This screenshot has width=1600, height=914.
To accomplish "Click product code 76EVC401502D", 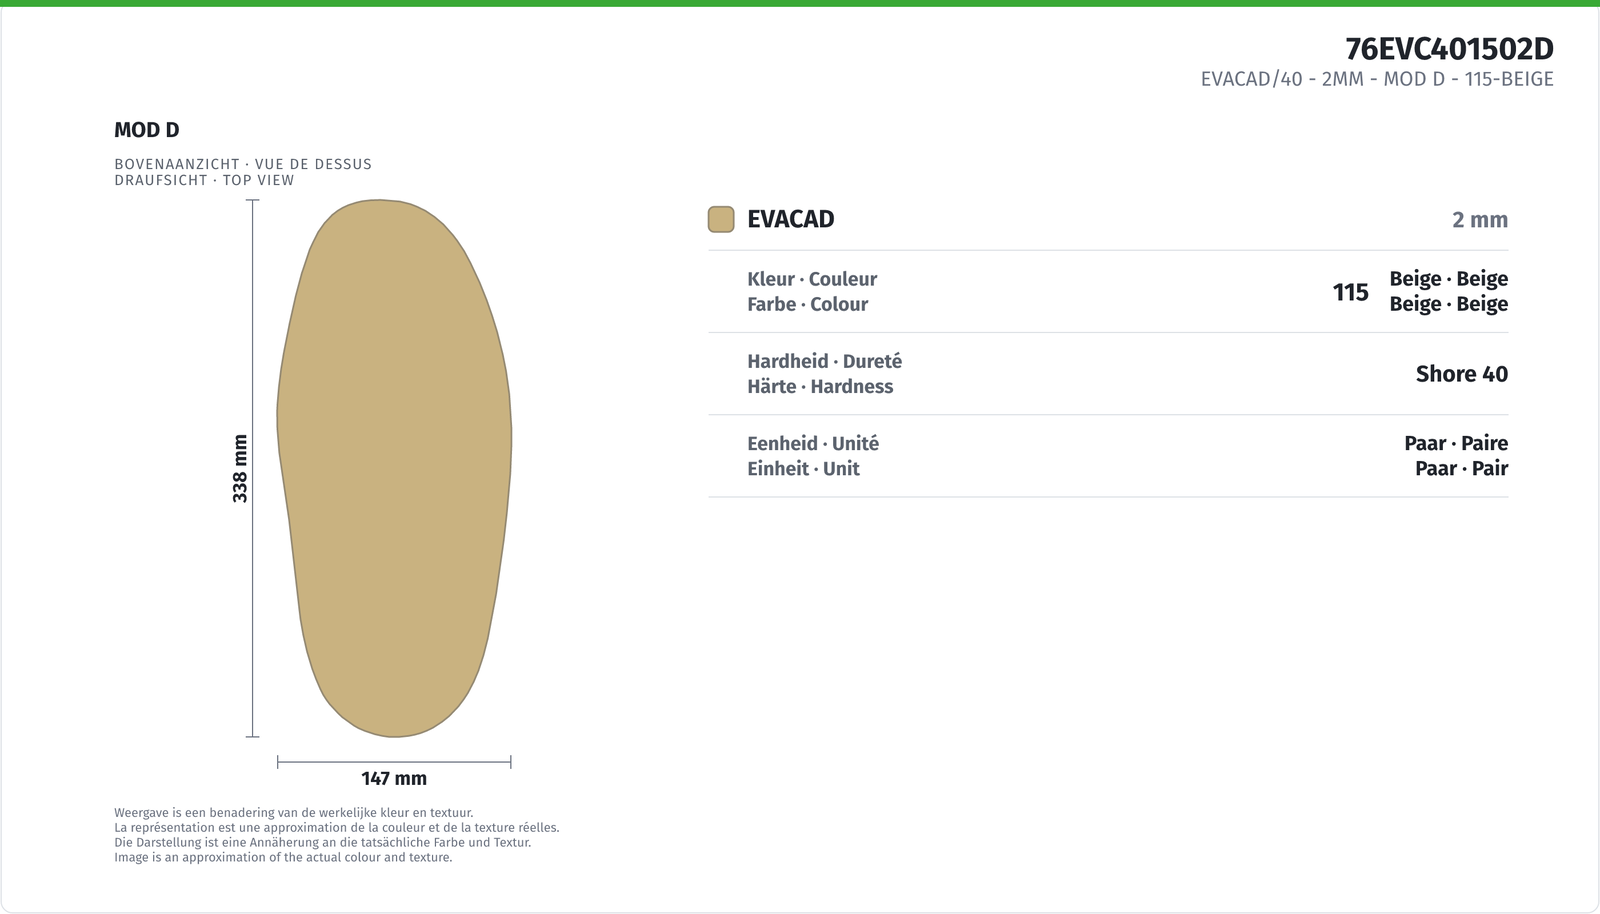I will (x=1449, y=49).
